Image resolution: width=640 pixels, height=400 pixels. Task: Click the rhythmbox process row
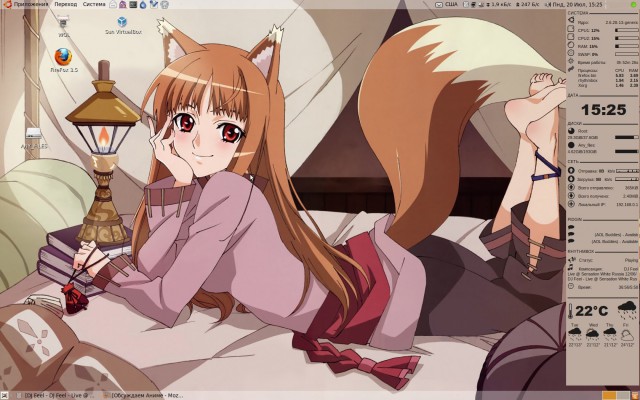point(608,80)
